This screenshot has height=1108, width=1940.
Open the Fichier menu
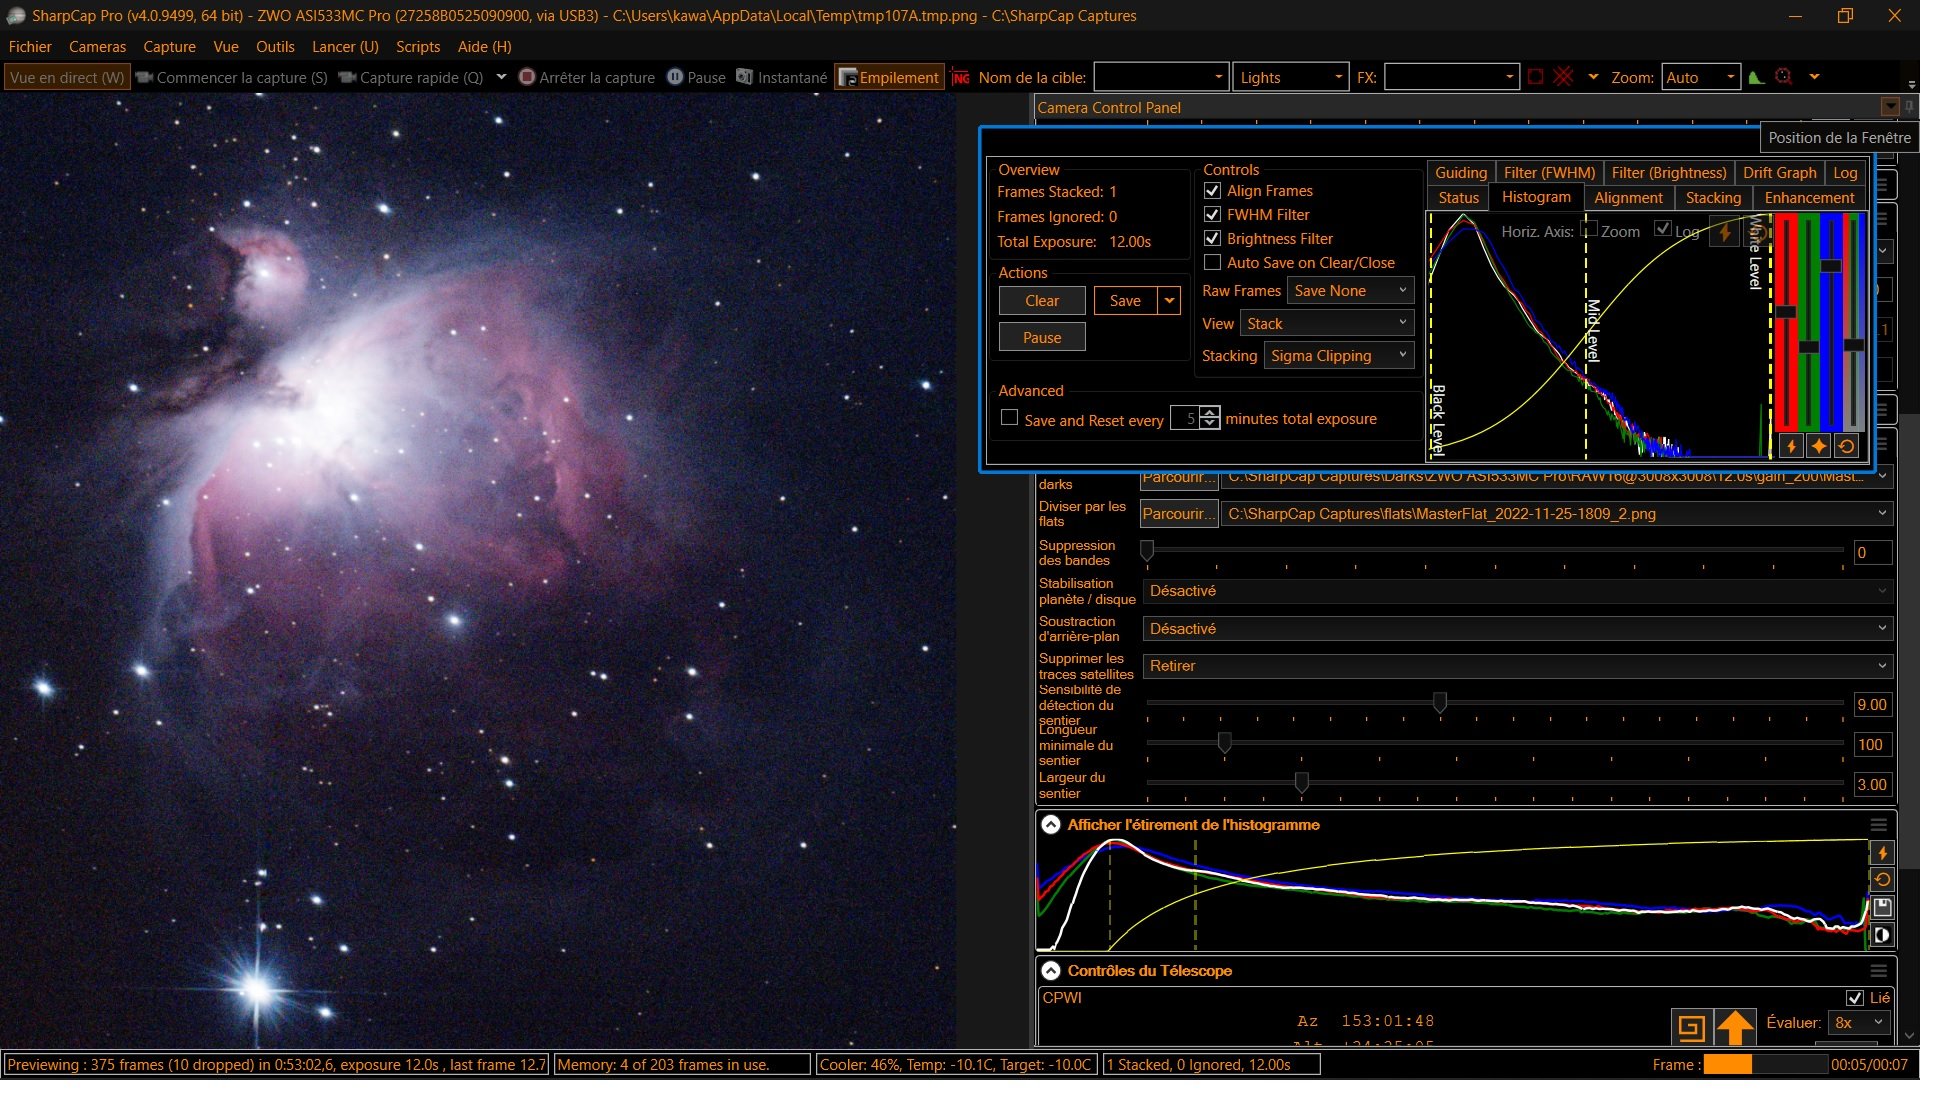tap(30, 46)
